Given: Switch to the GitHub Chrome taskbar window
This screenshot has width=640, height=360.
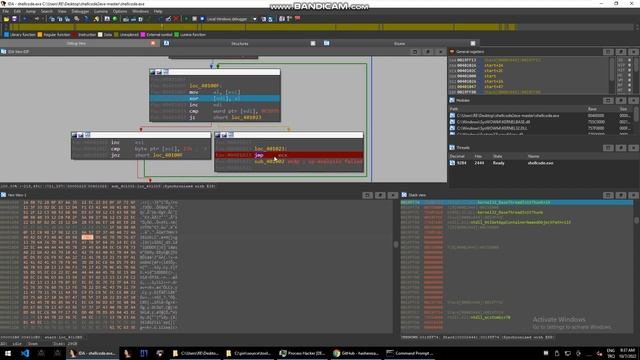Looking at the screenshot, I should tap(356, 353).
